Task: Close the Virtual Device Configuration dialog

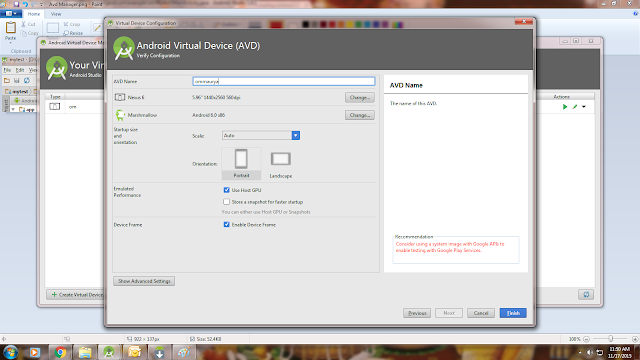Action: click(x=524, y=22)
